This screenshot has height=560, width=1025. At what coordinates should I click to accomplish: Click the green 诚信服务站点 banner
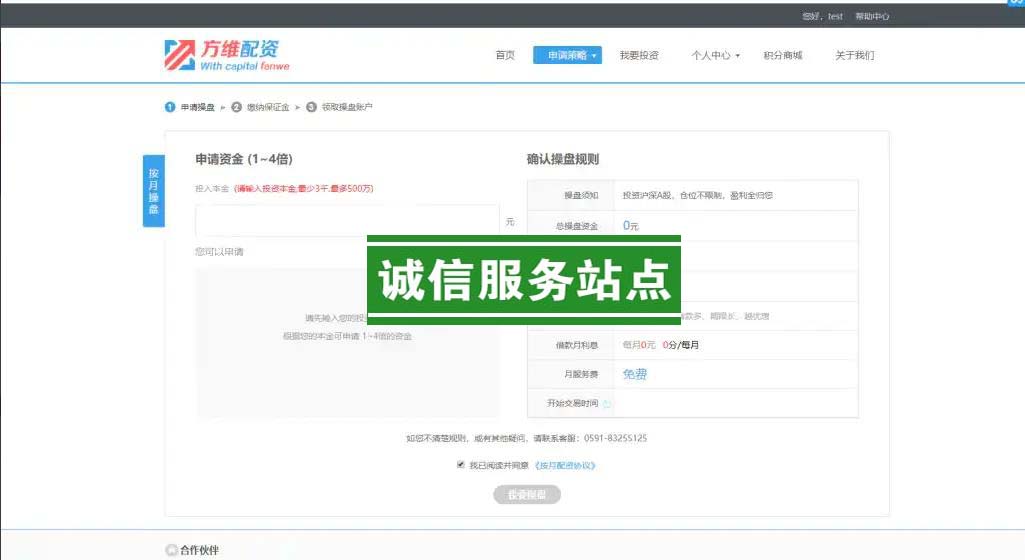tap(523, 281)
